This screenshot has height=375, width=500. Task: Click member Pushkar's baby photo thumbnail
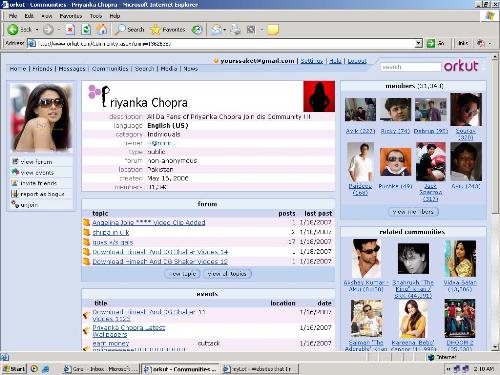coord(395,162)
